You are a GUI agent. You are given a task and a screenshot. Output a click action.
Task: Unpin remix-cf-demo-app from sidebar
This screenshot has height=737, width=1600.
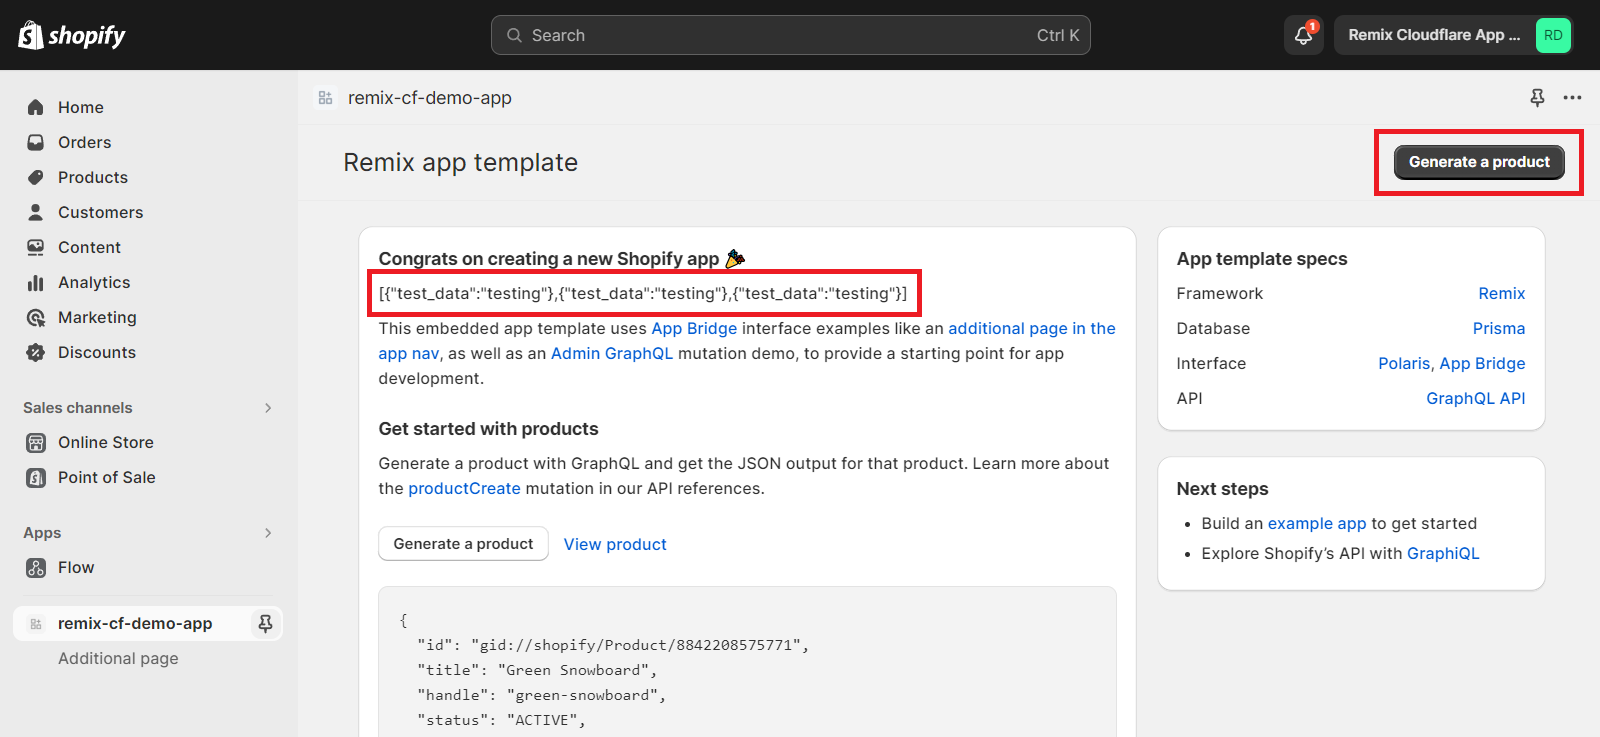click(265, 623)
